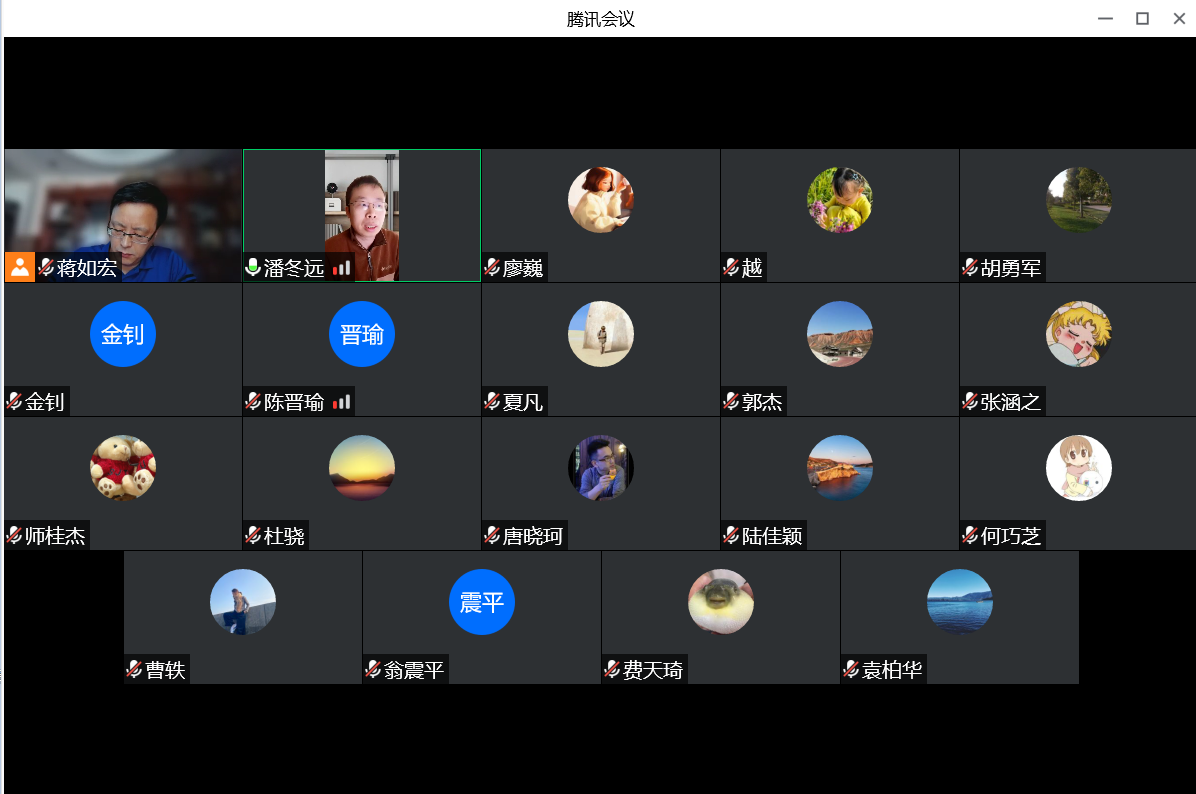Click muted mic icon next to 夏凡

492,401
